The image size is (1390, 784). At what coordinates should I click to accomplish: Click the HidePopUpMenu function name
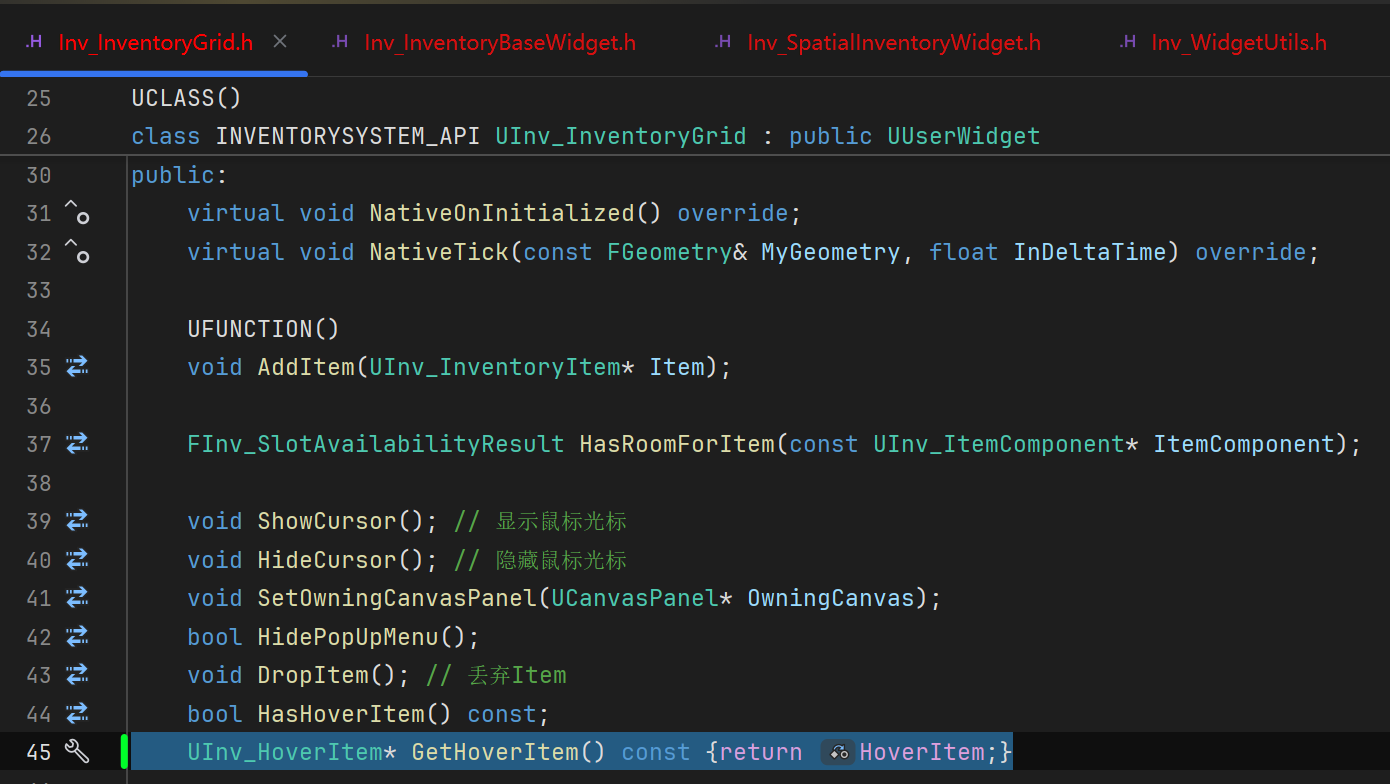348,637
